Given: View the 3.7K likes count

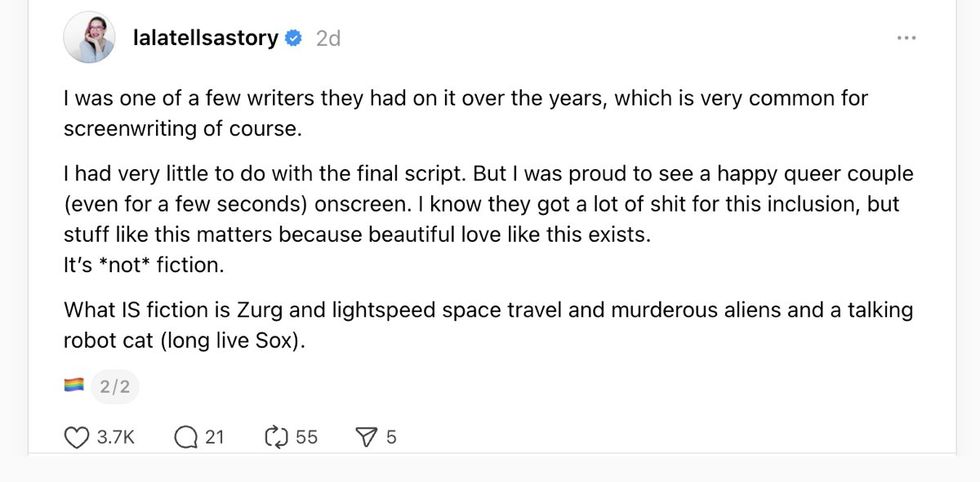Looking at the screenshot, I should pos(116,437).
